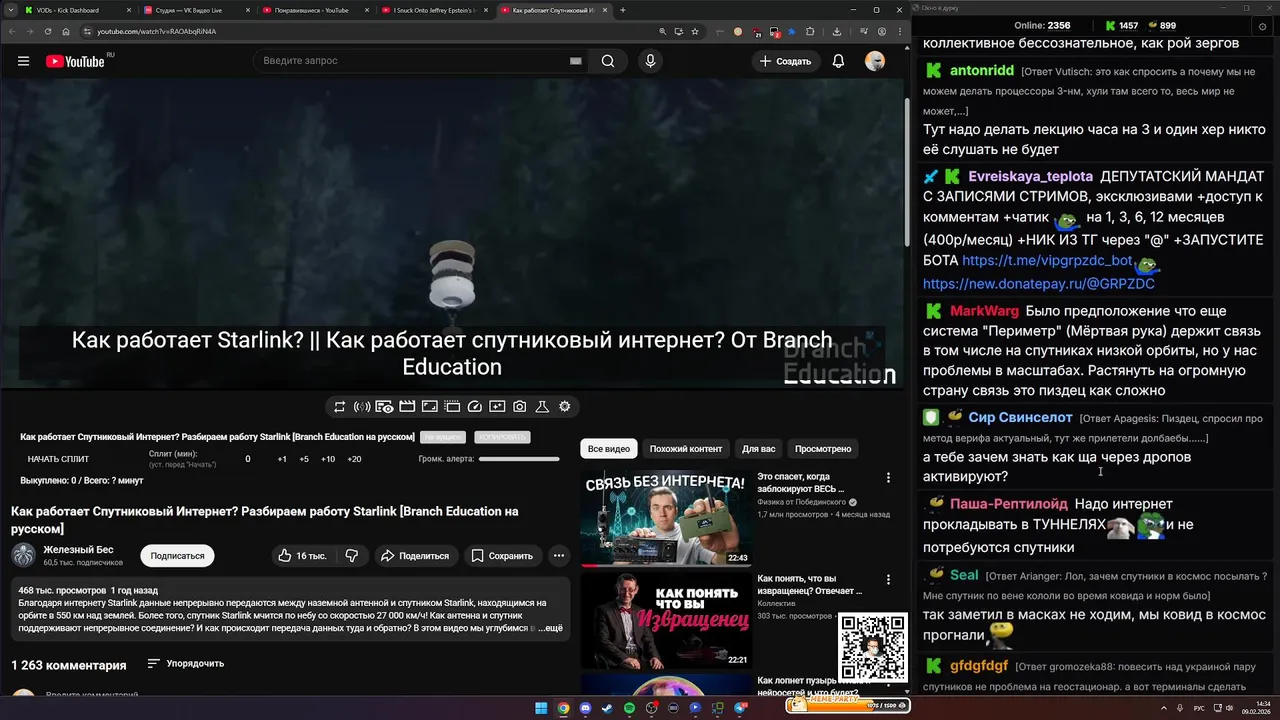The image size is (1280, 720).
Task: Open the new.donatepay.ru/@GRPZDC chat link
Action: point(1038,284)
